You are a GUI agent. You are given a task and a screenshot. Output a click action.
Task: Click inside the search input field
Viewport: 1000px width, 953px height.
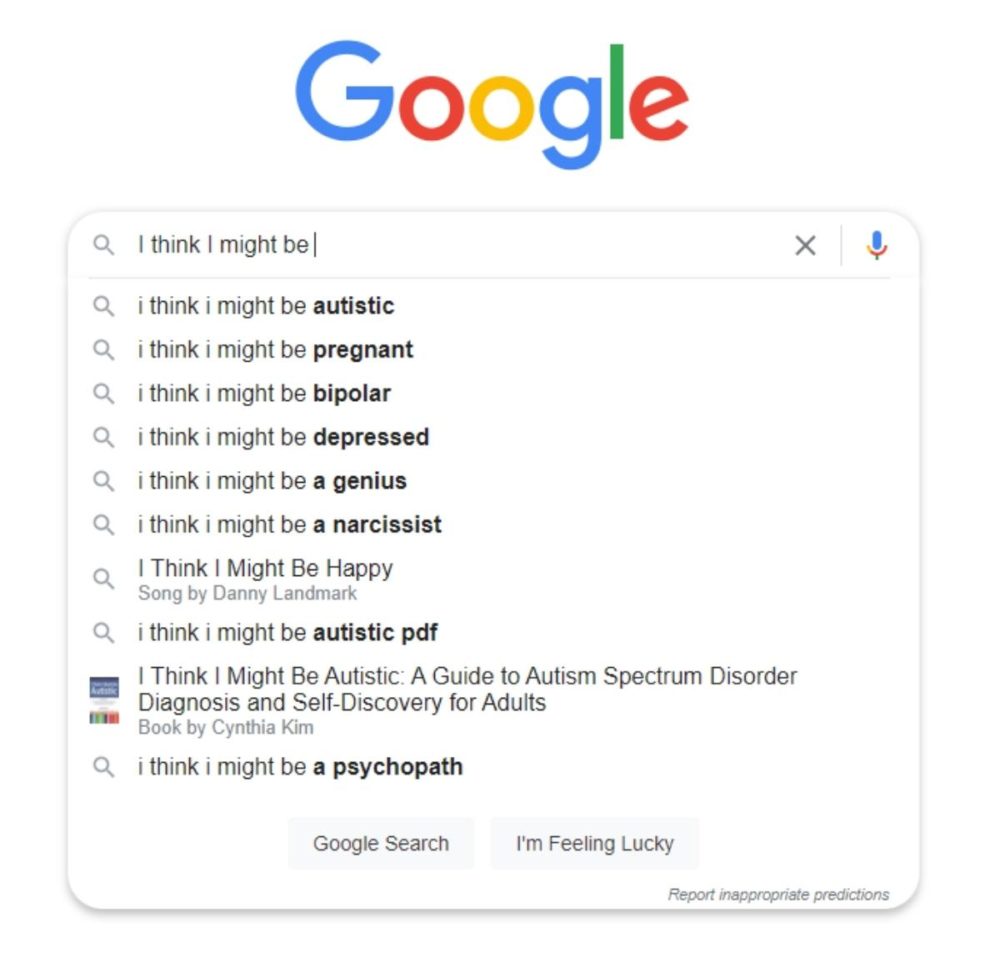click(400, 244)
